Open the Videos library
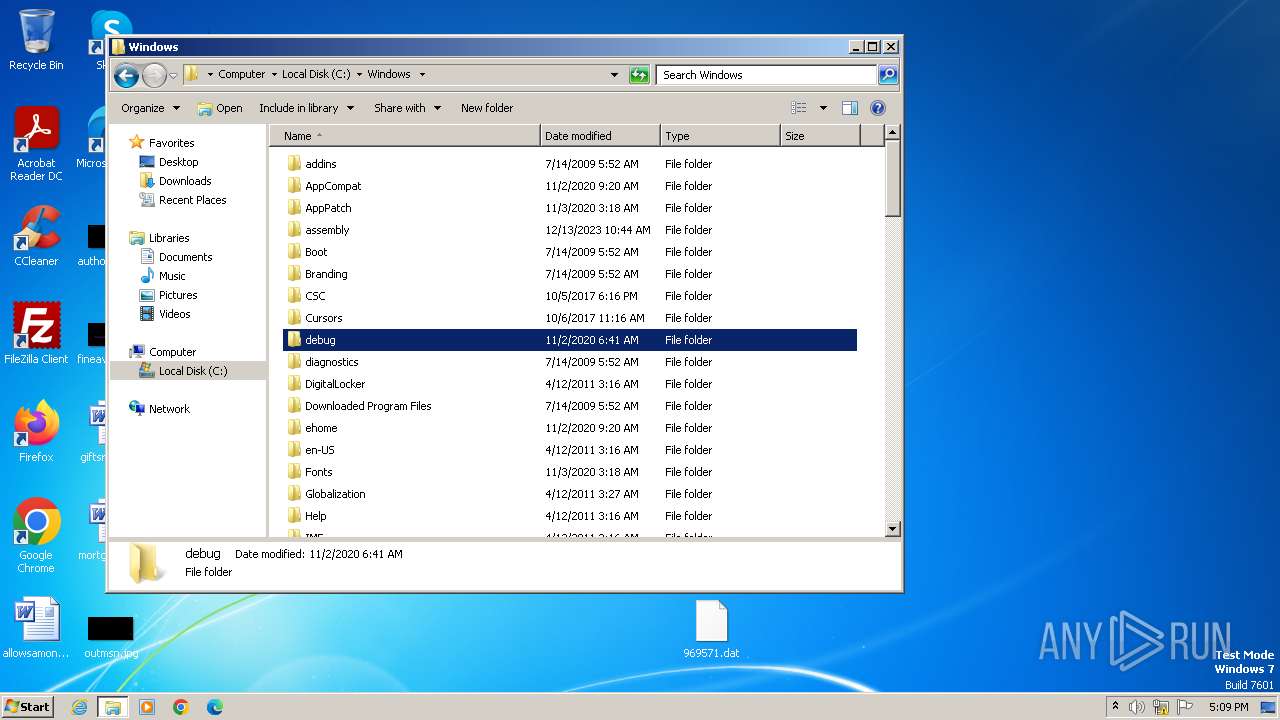The height and width of the screenshot is (720, 1280). (174, 314)
